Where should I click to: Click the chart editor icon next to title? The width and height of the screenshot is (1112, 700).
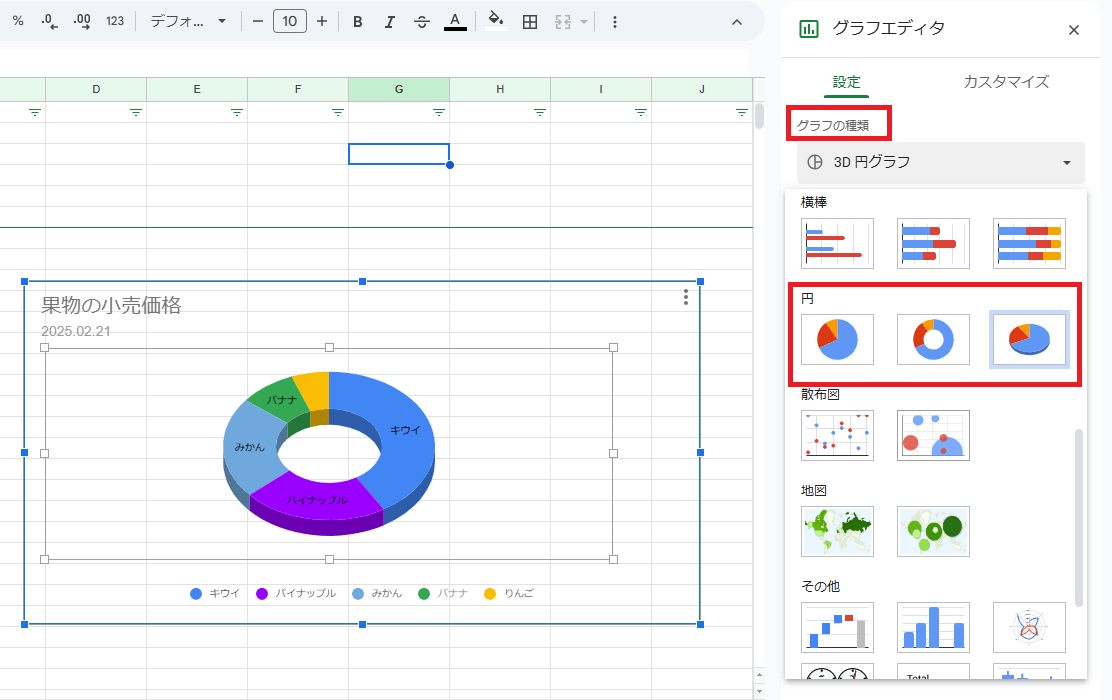[809, 29]
